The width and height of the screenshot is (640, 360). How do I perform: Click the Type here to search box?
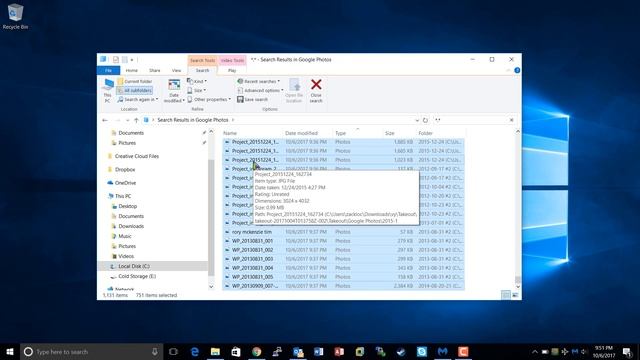coord(92,351)
